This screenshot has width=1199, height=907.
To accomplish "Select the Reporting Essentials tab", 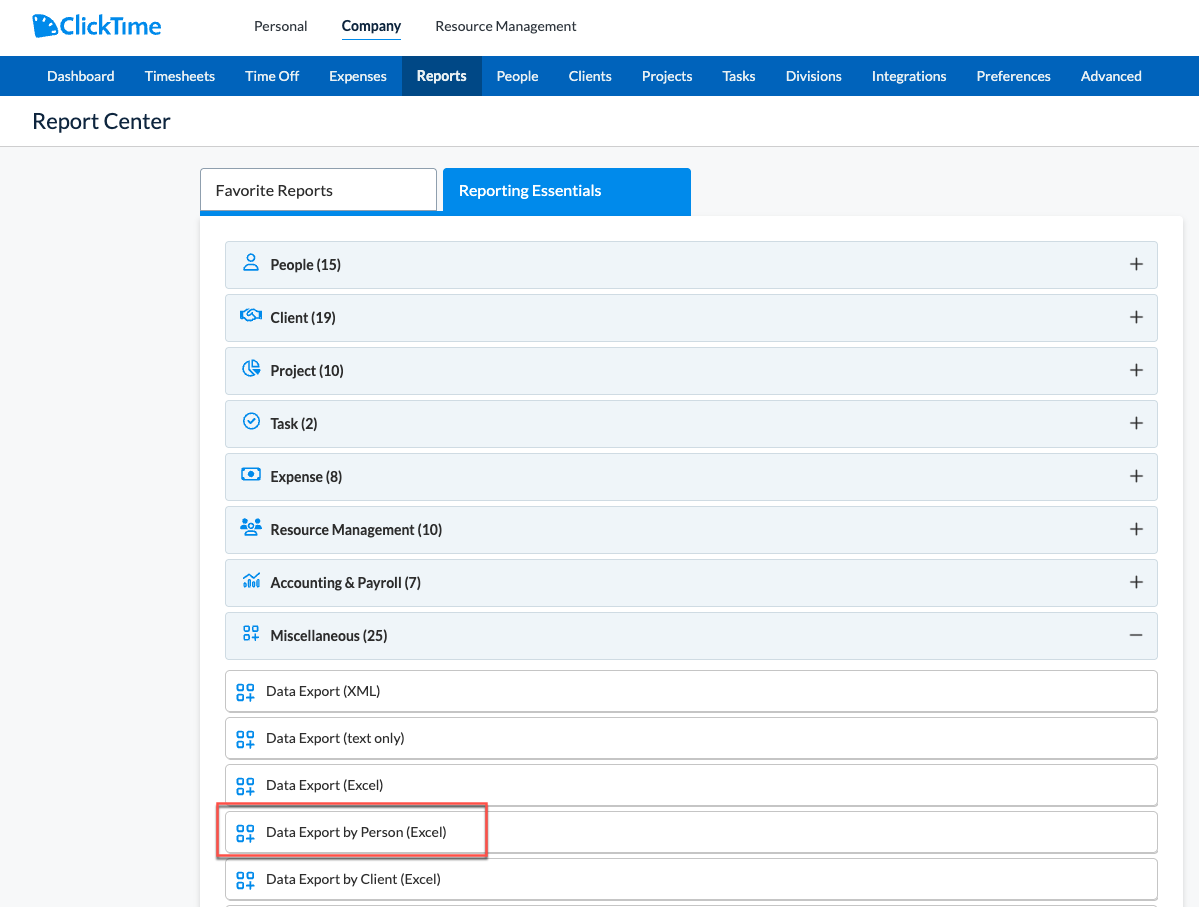I will coord(567,191).
